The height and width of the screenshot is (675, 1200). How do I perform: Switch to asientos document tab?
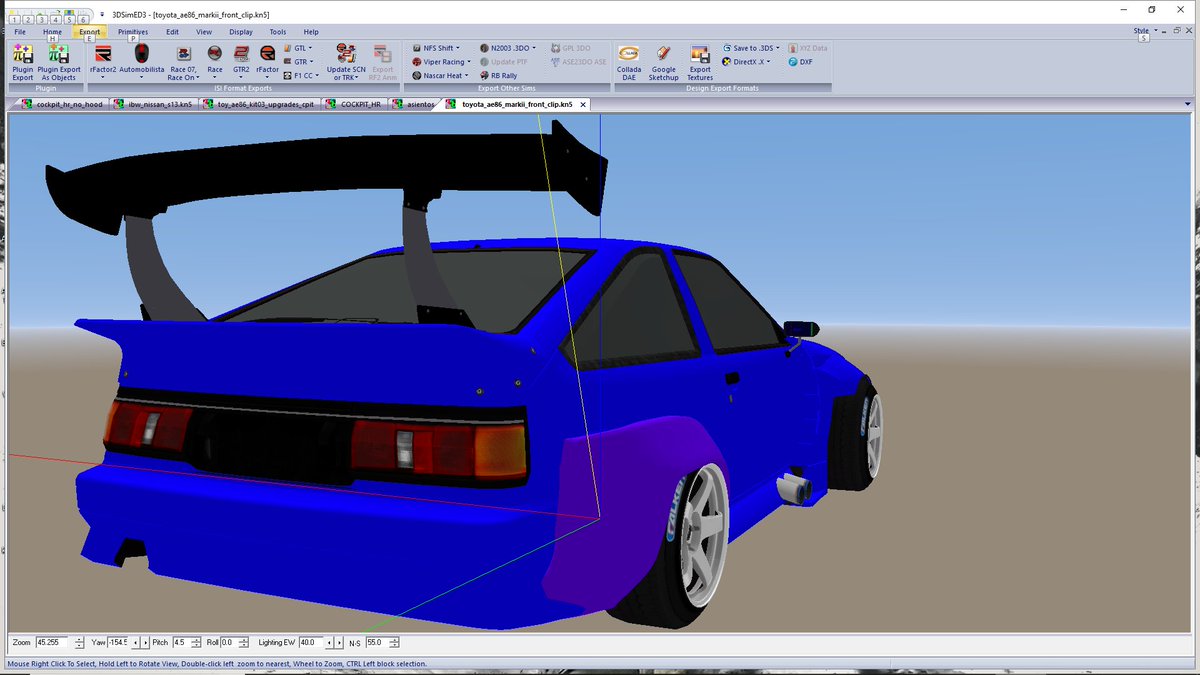pyautogui.click(x=413, y=104)
